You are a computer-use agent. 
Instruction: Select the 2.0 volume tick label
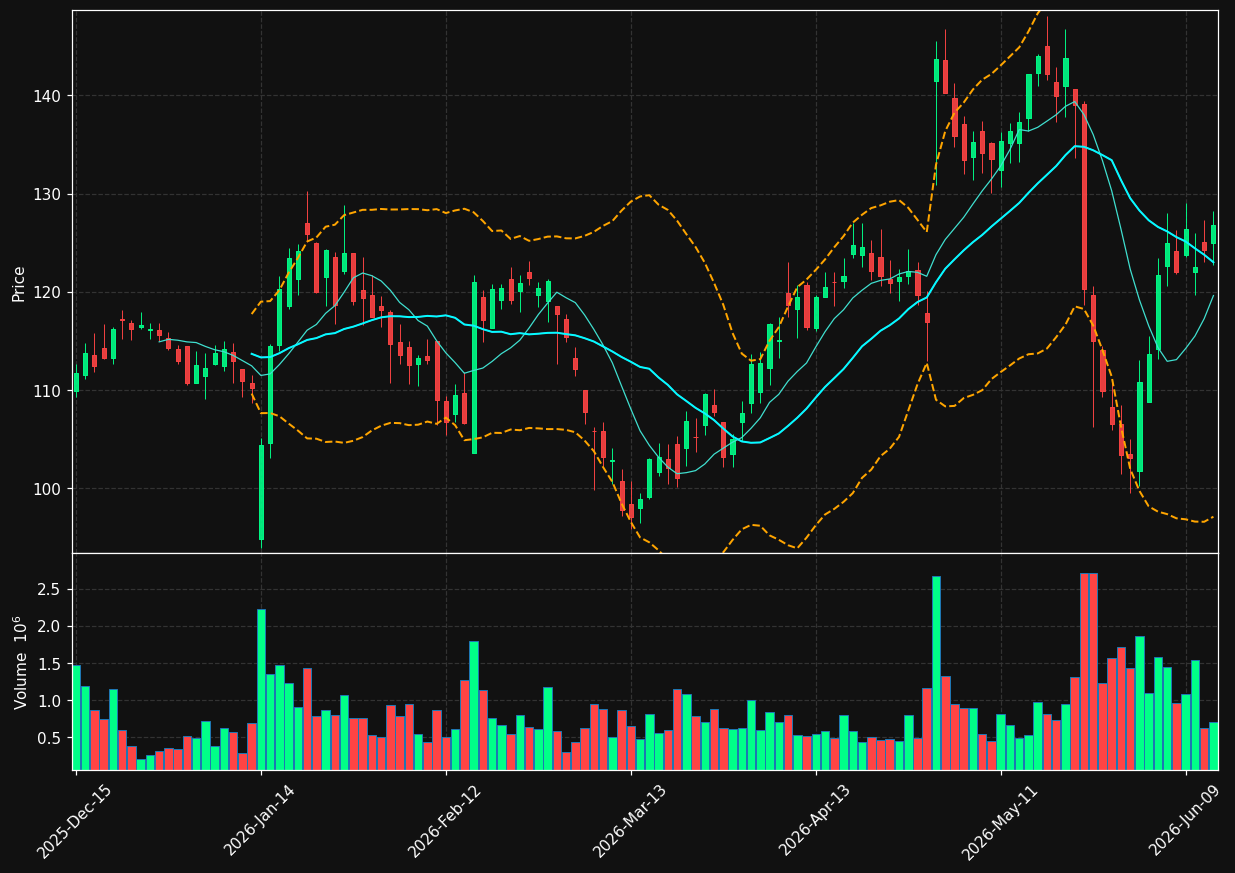click(50, 627)
